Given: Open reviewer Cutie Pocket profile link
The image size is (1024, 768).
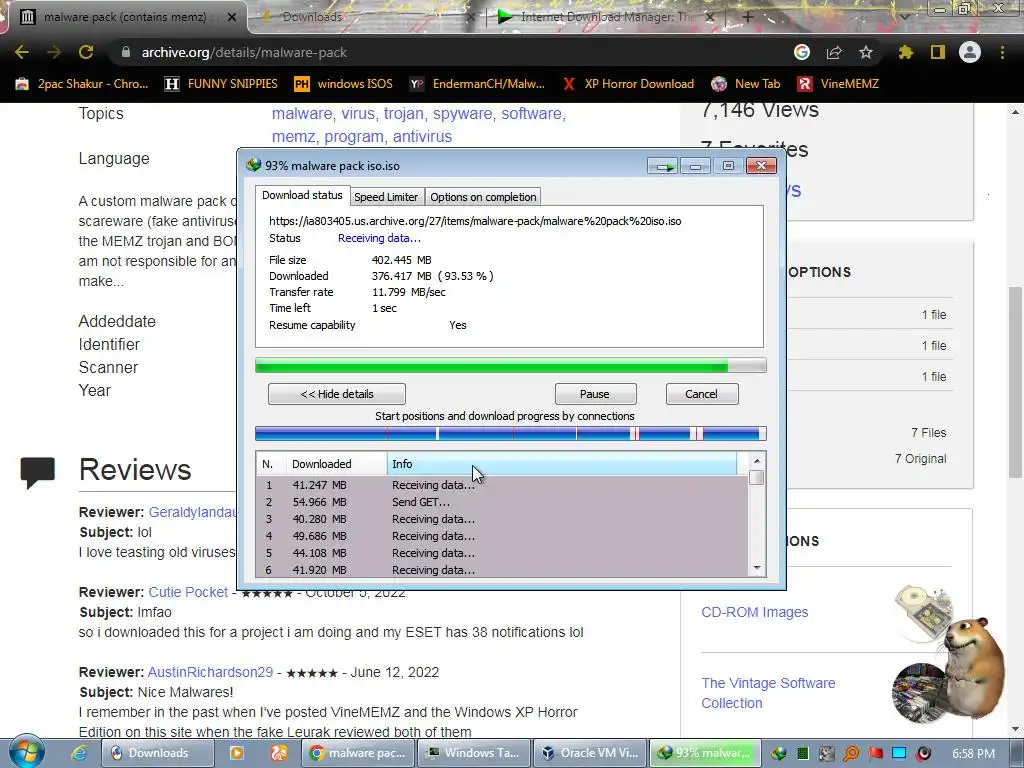Looking at the screenshot, I should [188, 592].
